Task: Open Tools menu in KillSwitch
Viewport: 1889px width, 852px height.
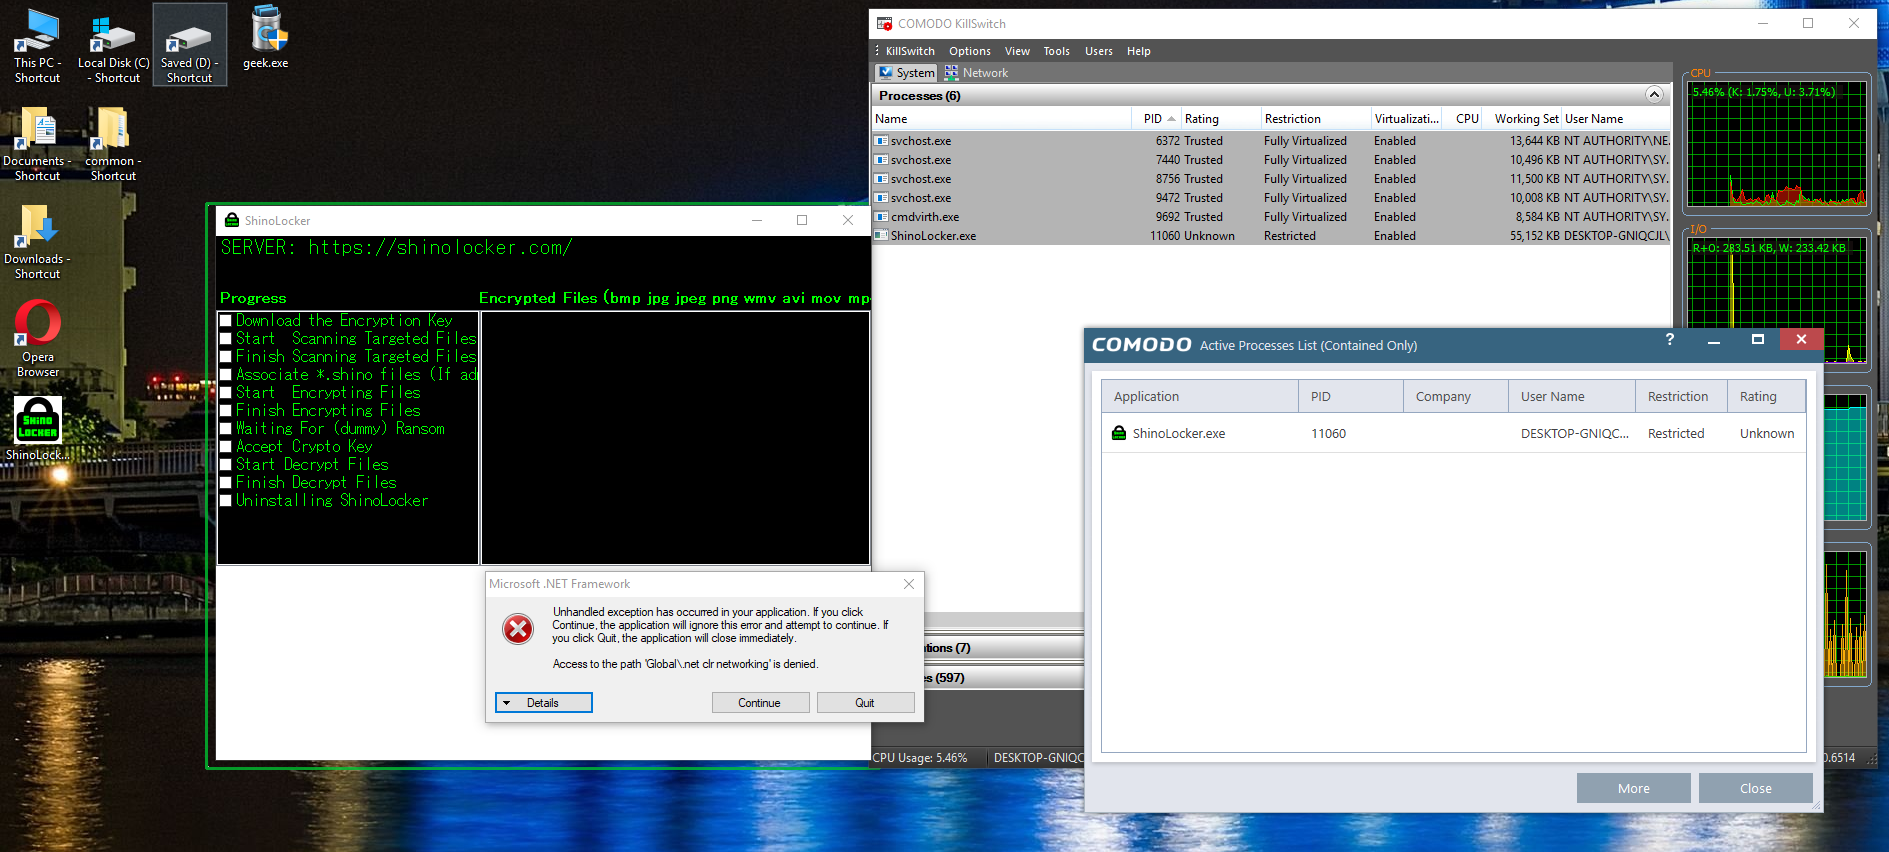Action: coord(1056,51)
